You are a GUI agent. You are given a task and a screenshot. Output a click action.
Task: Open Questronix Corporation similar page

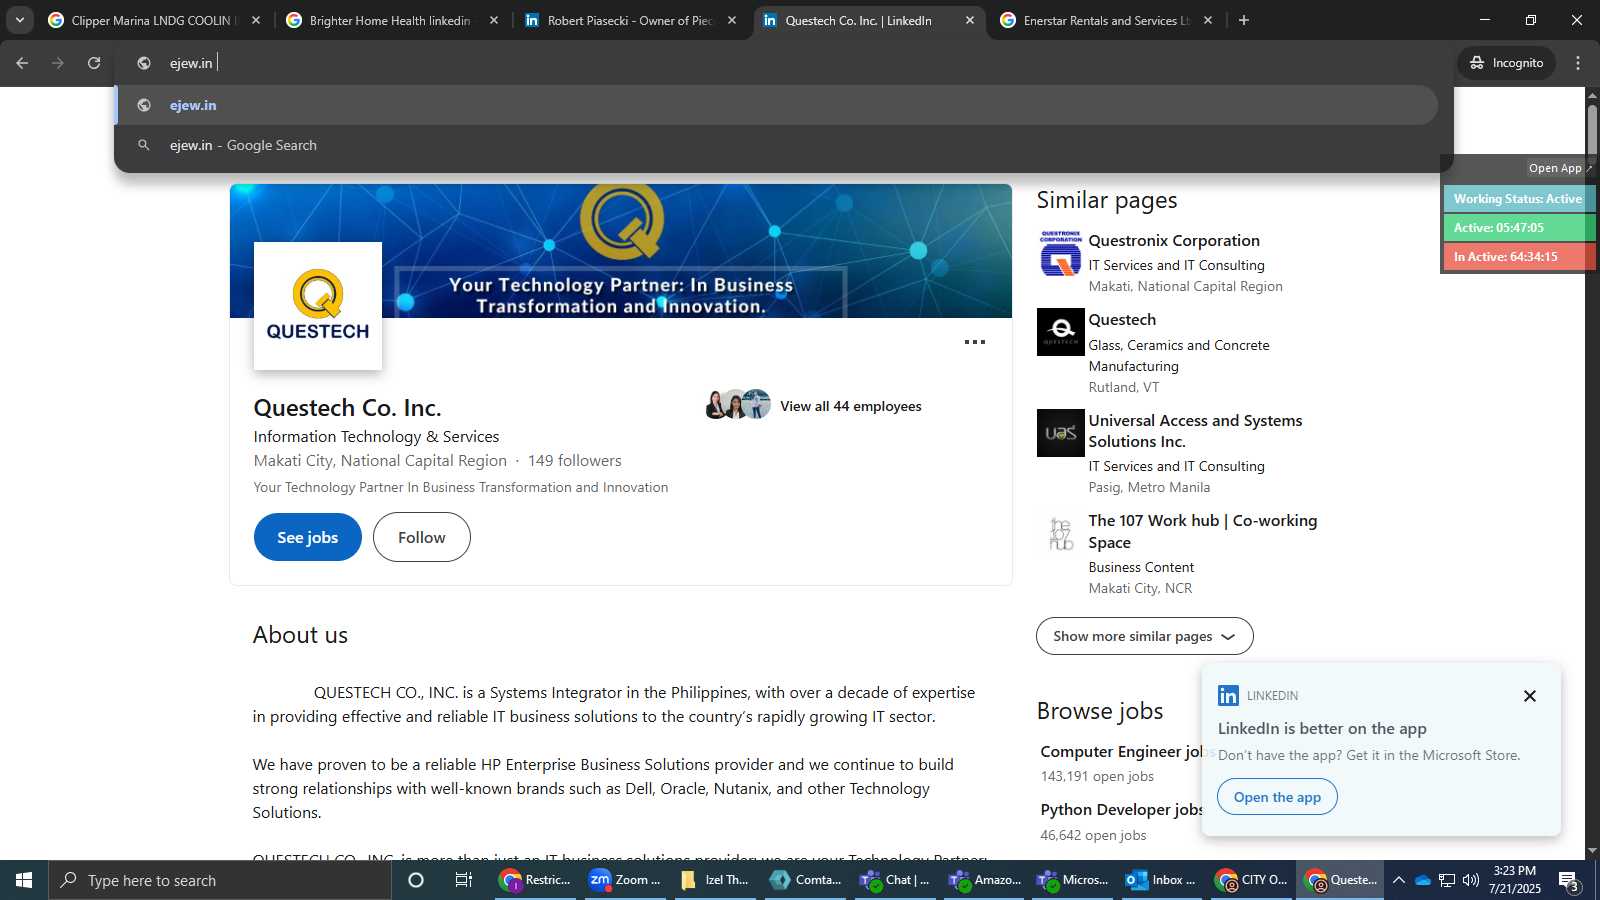click(x=1174, y=241)
